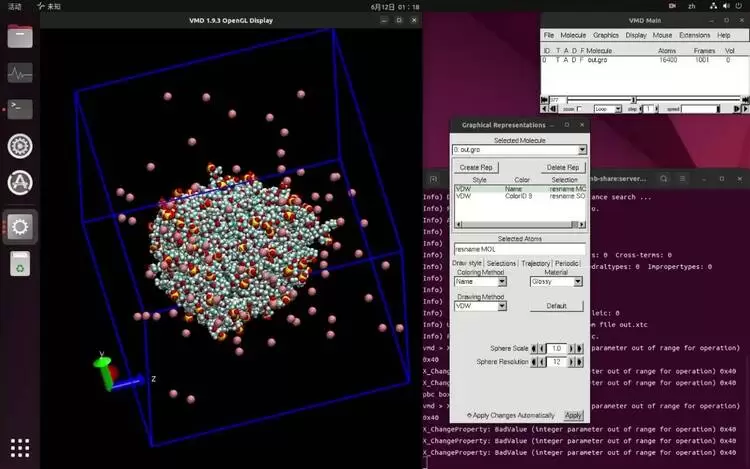
Task: Jump to the trajectory end frame
Action: click(x=745, y=99)
